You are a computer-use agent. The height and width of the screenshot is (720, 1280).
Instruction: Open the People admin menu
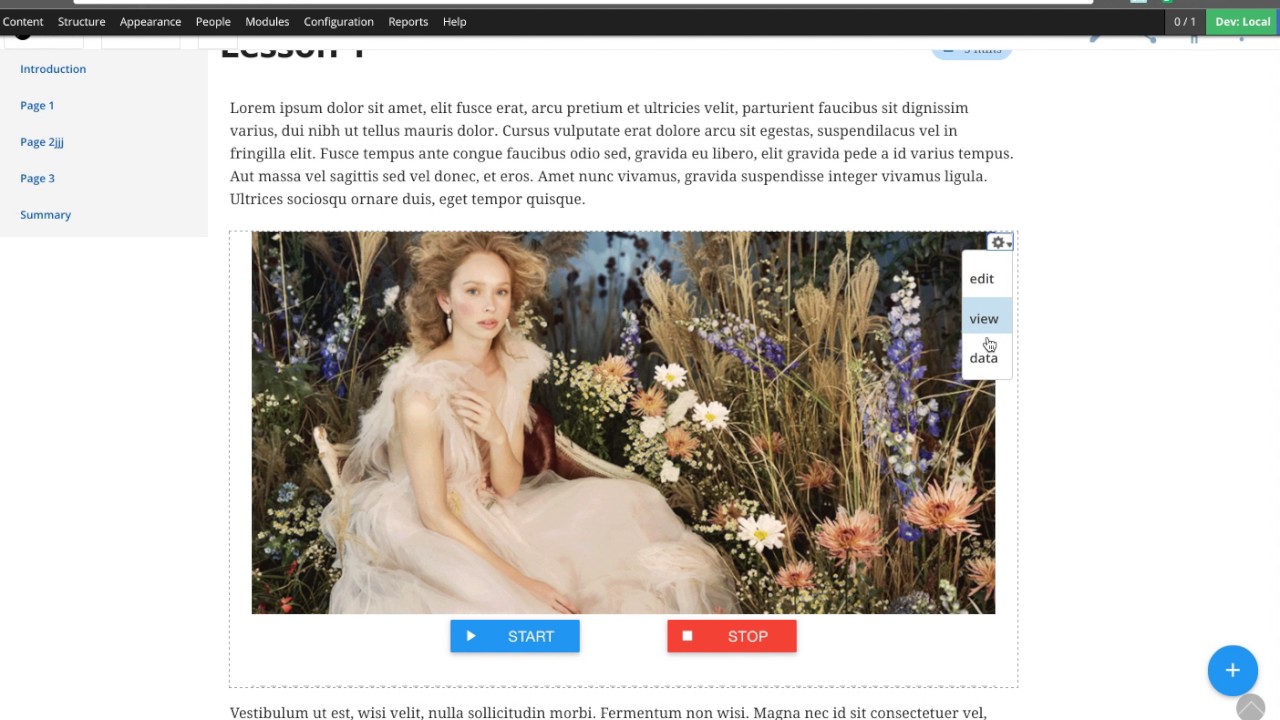tap(213, 21)
